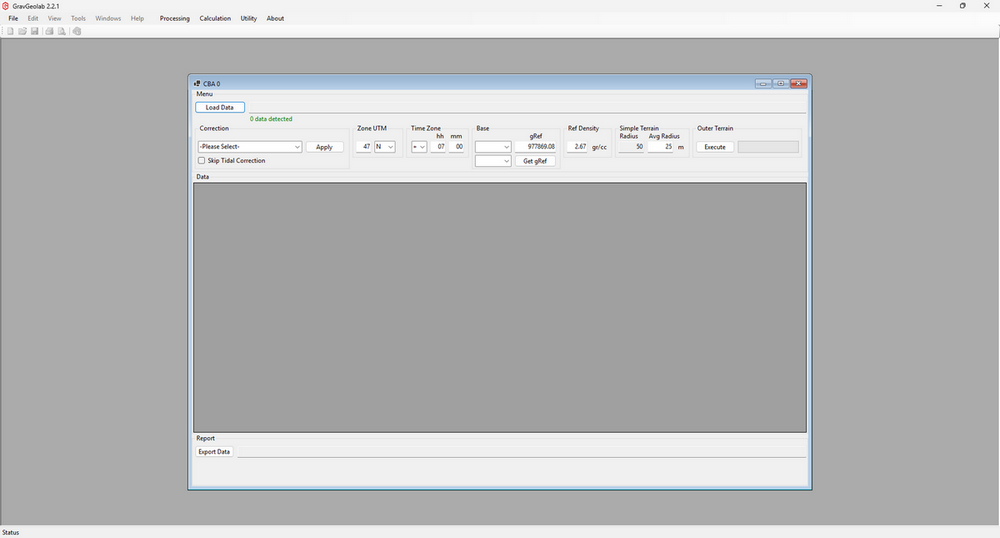Click the '0 data detected' status text

(271, 119)
